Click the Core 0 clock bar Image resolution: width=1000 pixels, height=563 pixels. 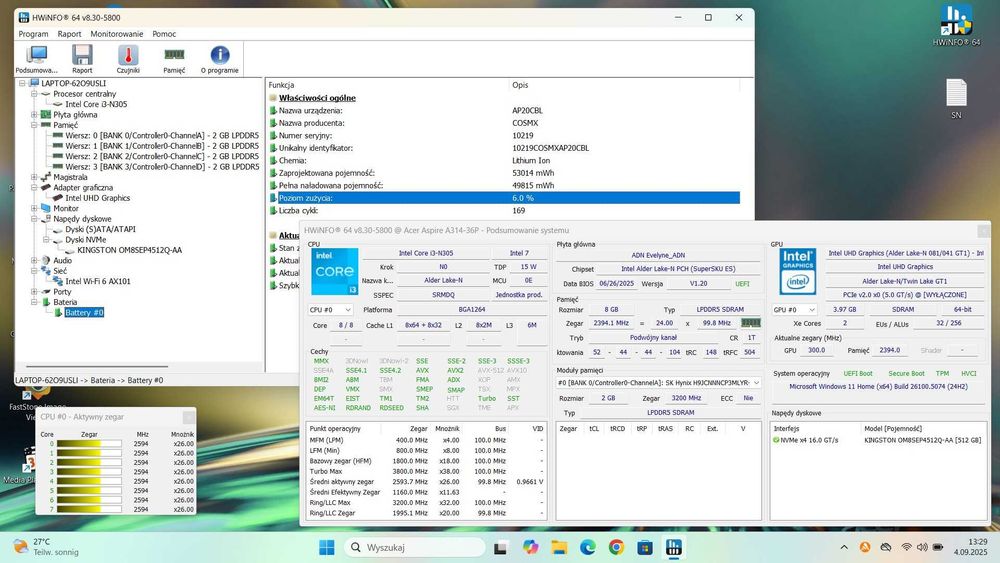pyautogui.click(x=89, y=444)
